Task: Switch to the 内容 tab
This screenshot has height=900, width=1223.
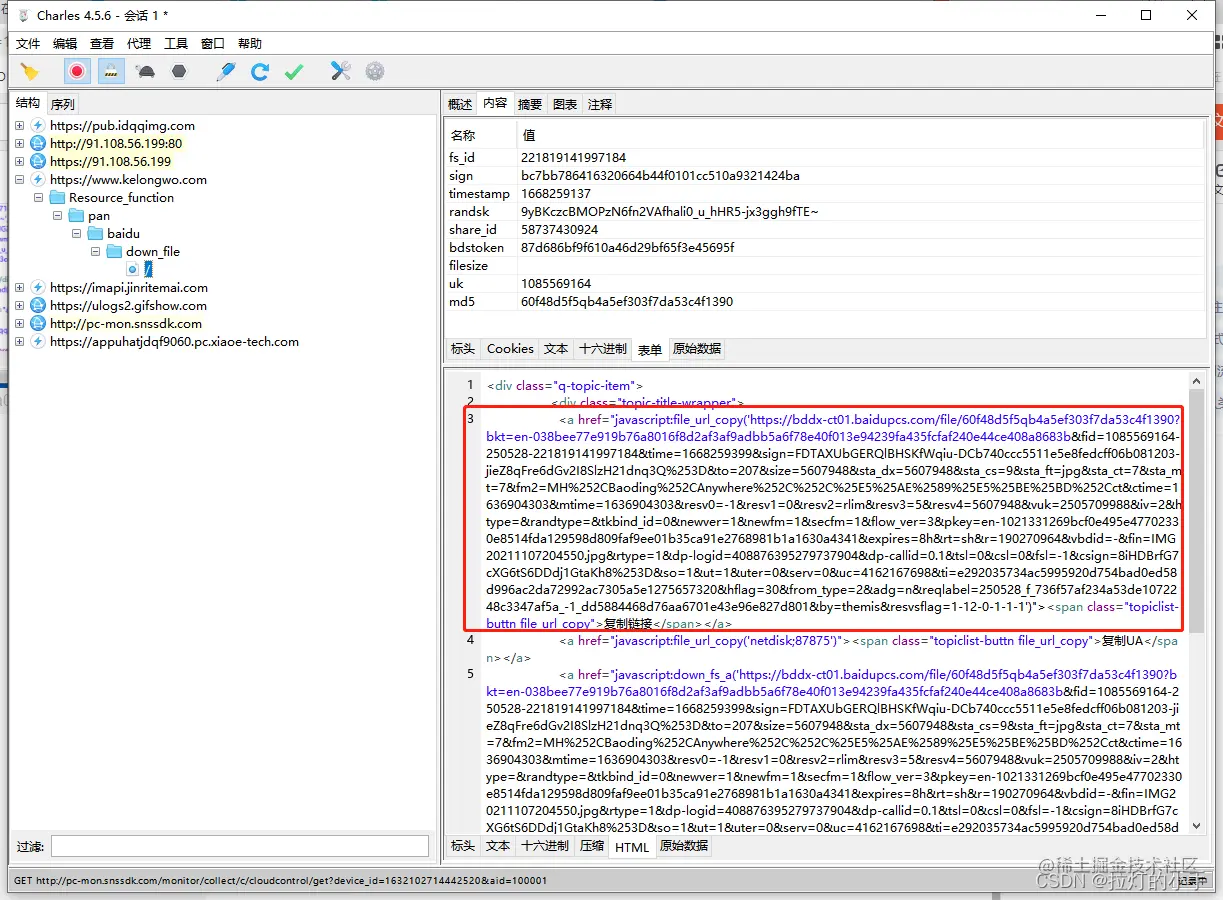Action: point(495,103)
